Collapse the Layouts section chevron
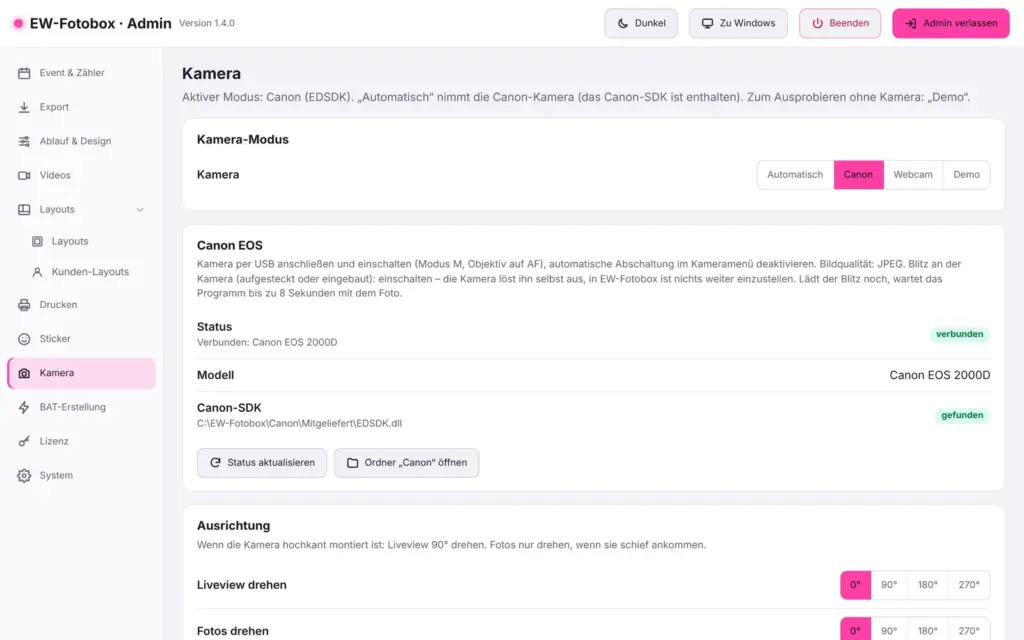This screenshot has width=1024, height=640. point(140,210)
